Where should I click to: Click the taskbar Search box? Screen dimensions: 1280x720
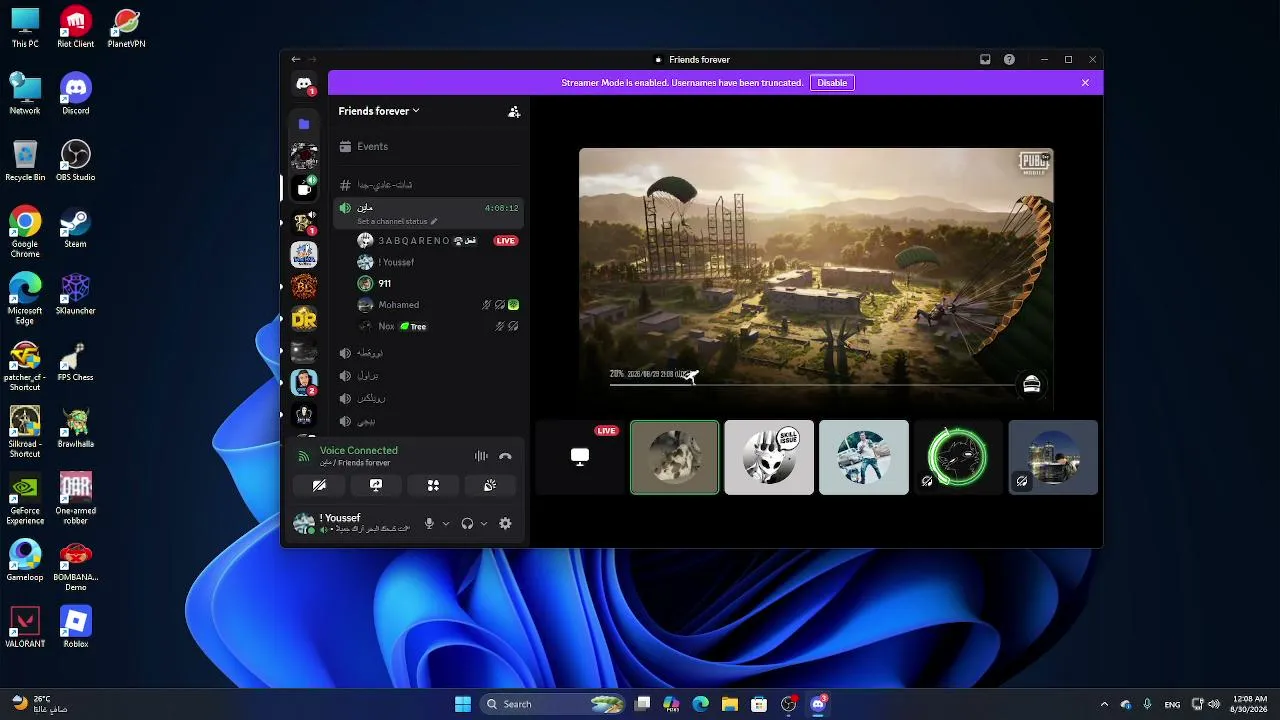tap(553, 704)
